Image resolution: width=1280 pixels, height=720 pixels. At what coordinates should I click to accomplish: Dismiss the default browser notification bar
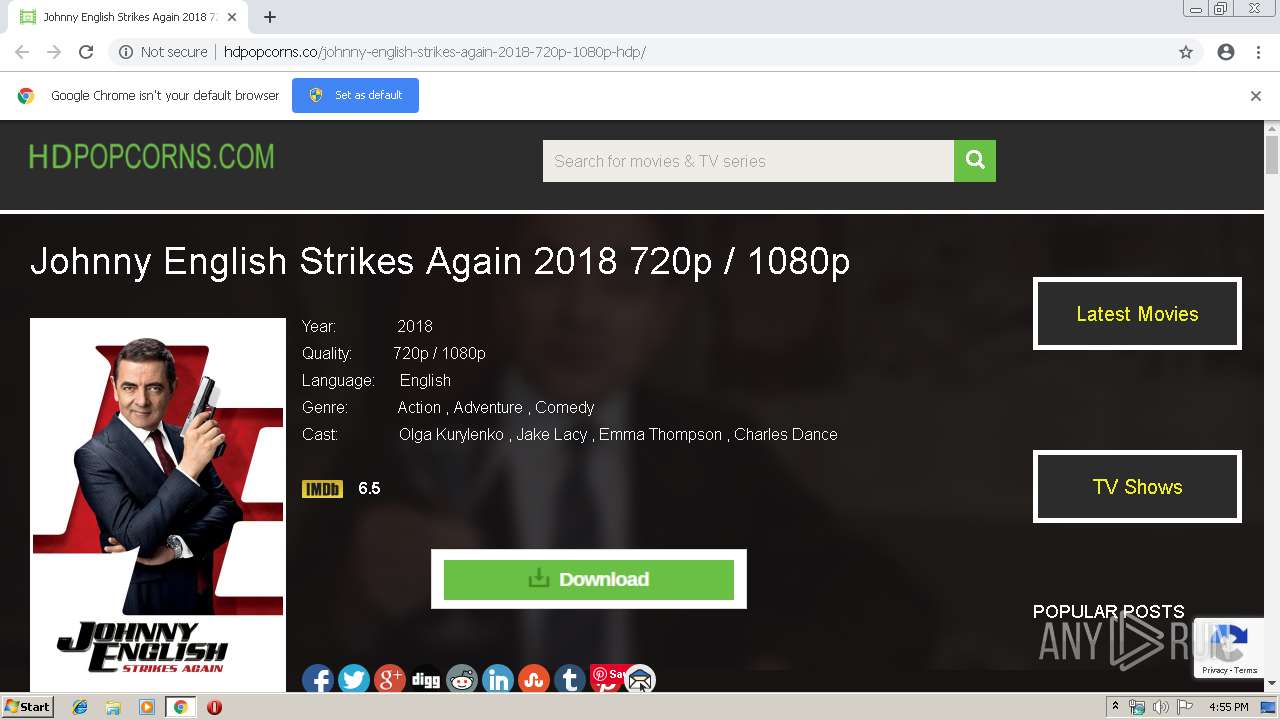pyautogui.click(x=1256, y=96)
